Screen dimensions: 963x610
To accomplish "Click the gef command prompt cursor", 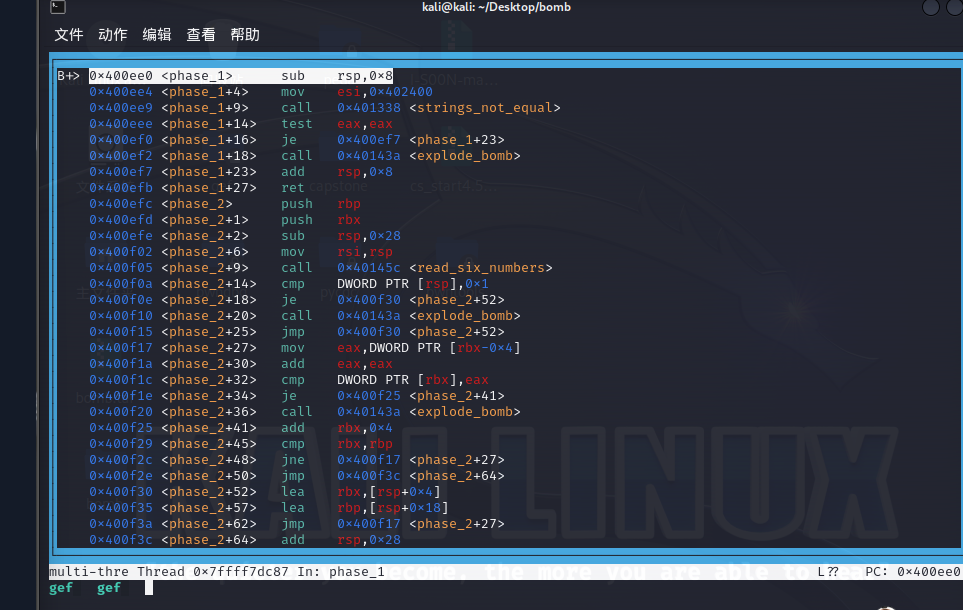I will pyautogui.click(x=148, y=588).
